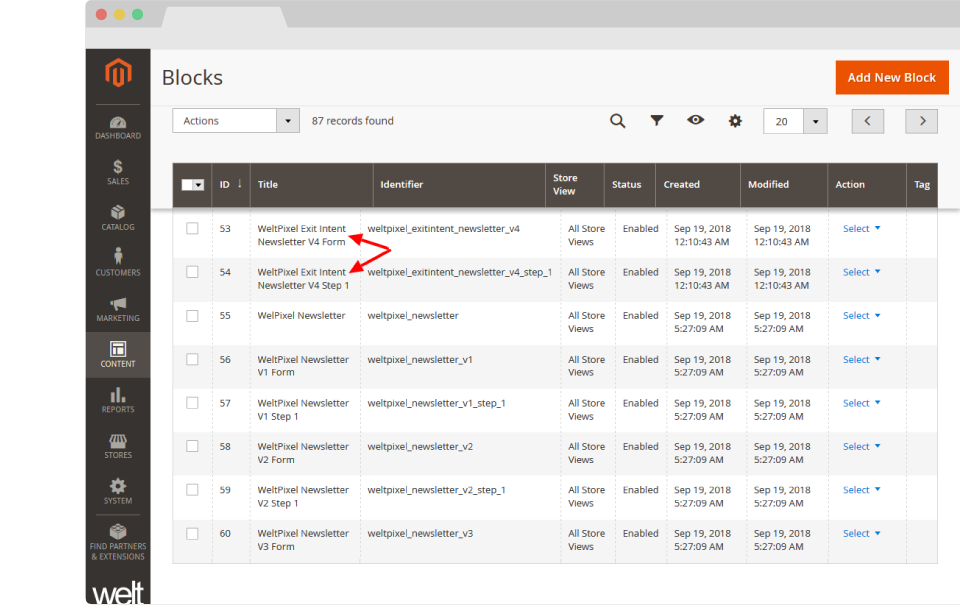This screenshot has height=612, width=960.
Task: Click the search magnifier icon
Action: [618, 121]
